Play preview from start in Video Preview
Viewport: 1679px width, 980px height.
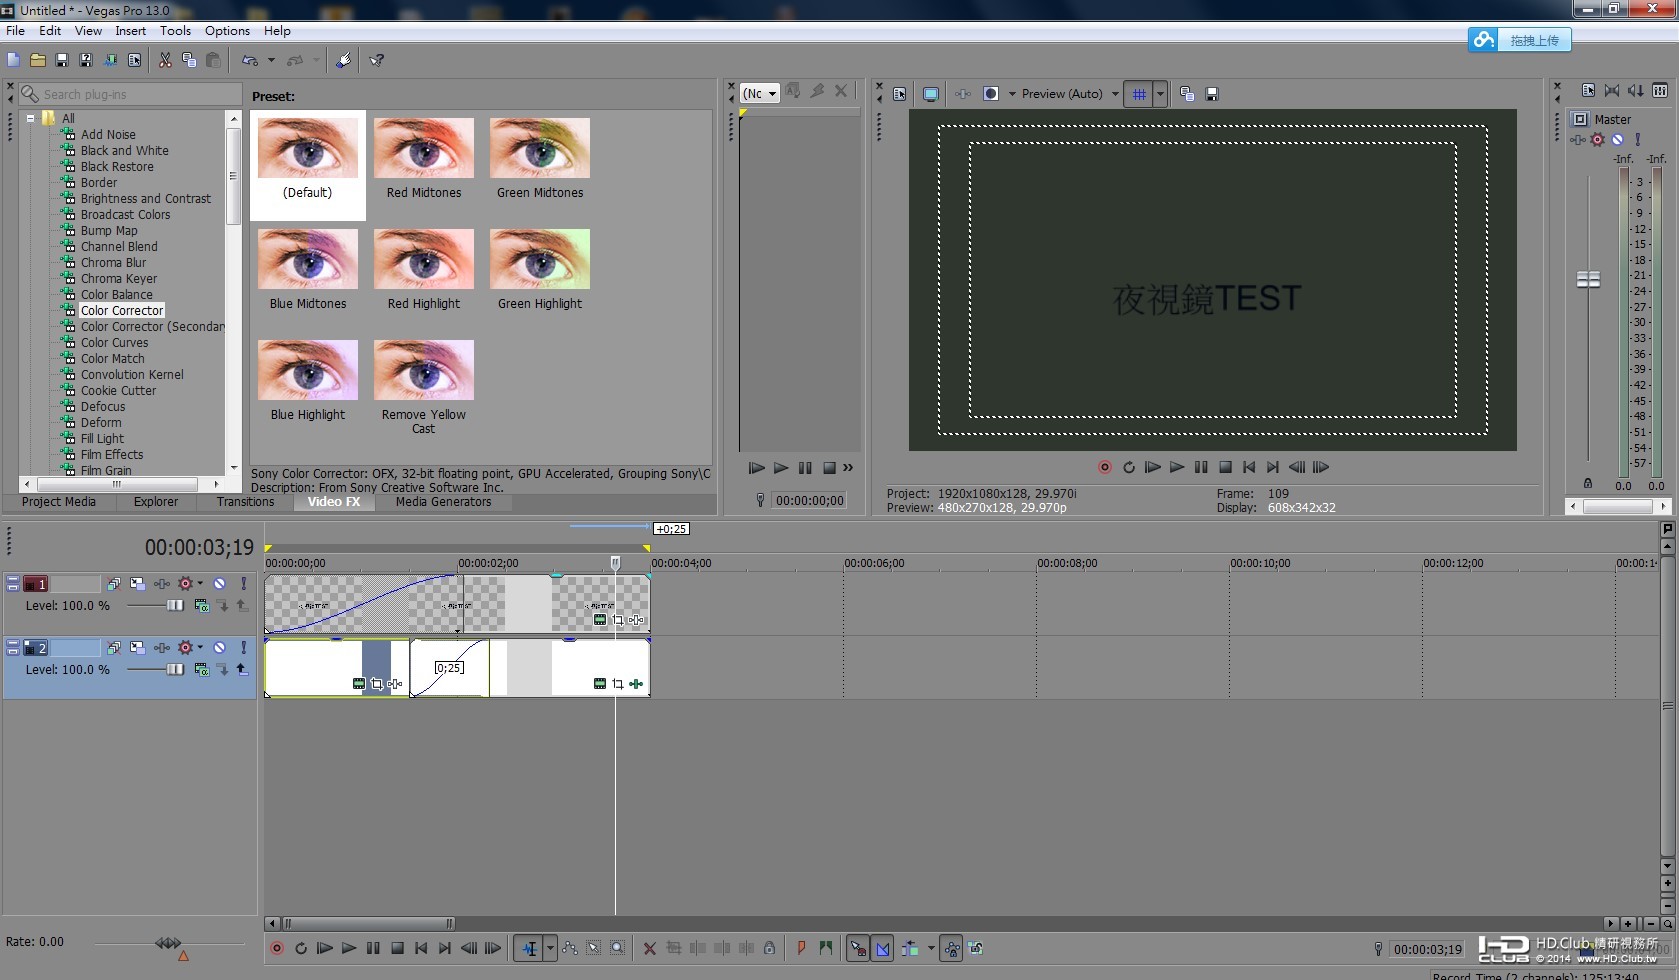(1152, 467)
